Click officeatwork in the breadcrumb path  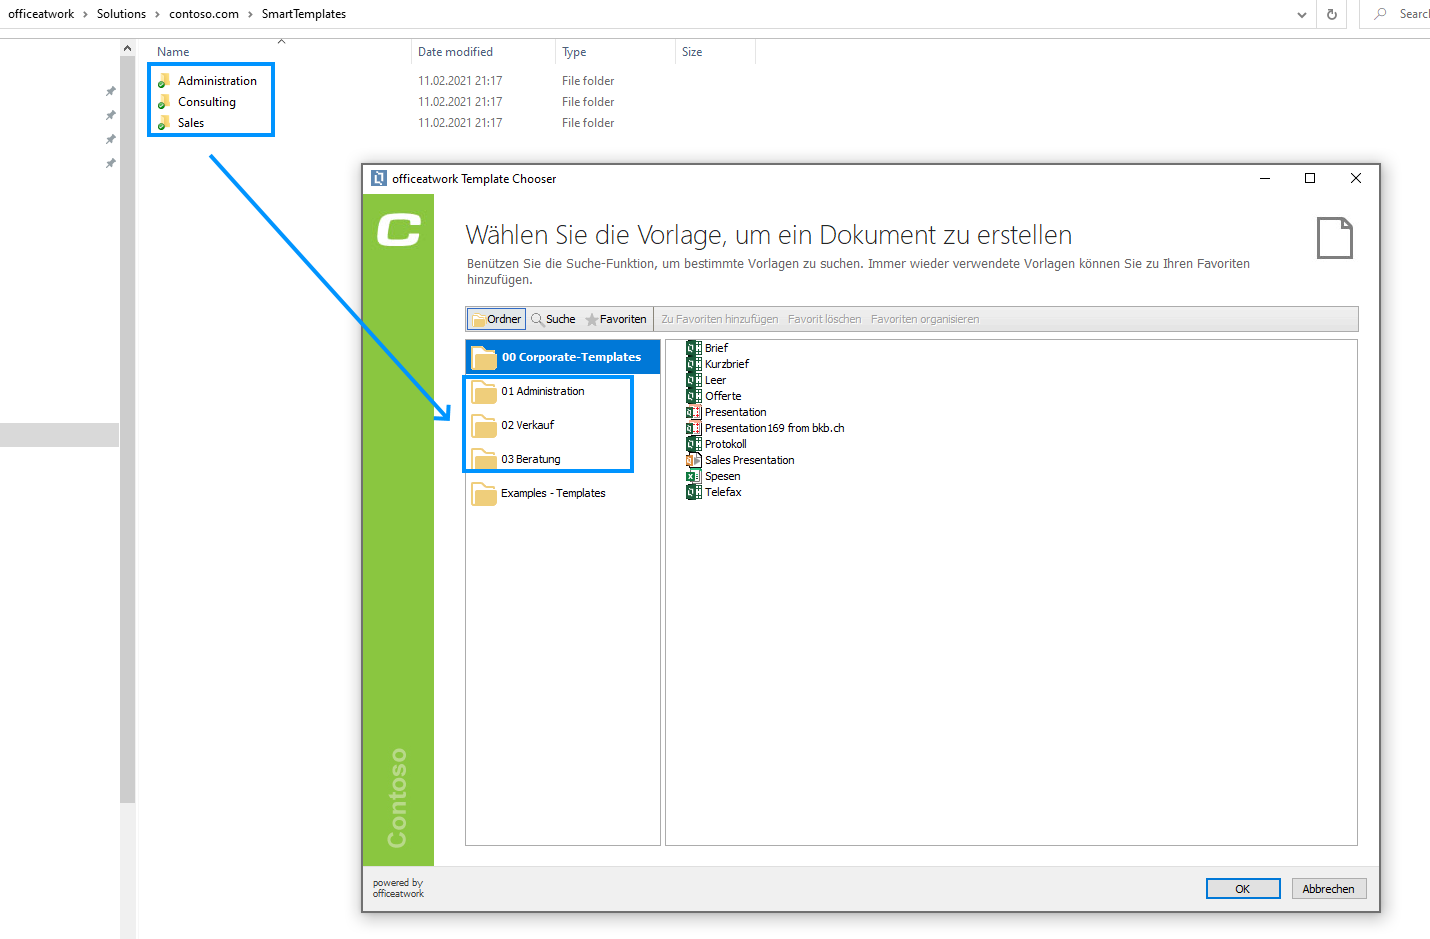(x=41, y=14)
